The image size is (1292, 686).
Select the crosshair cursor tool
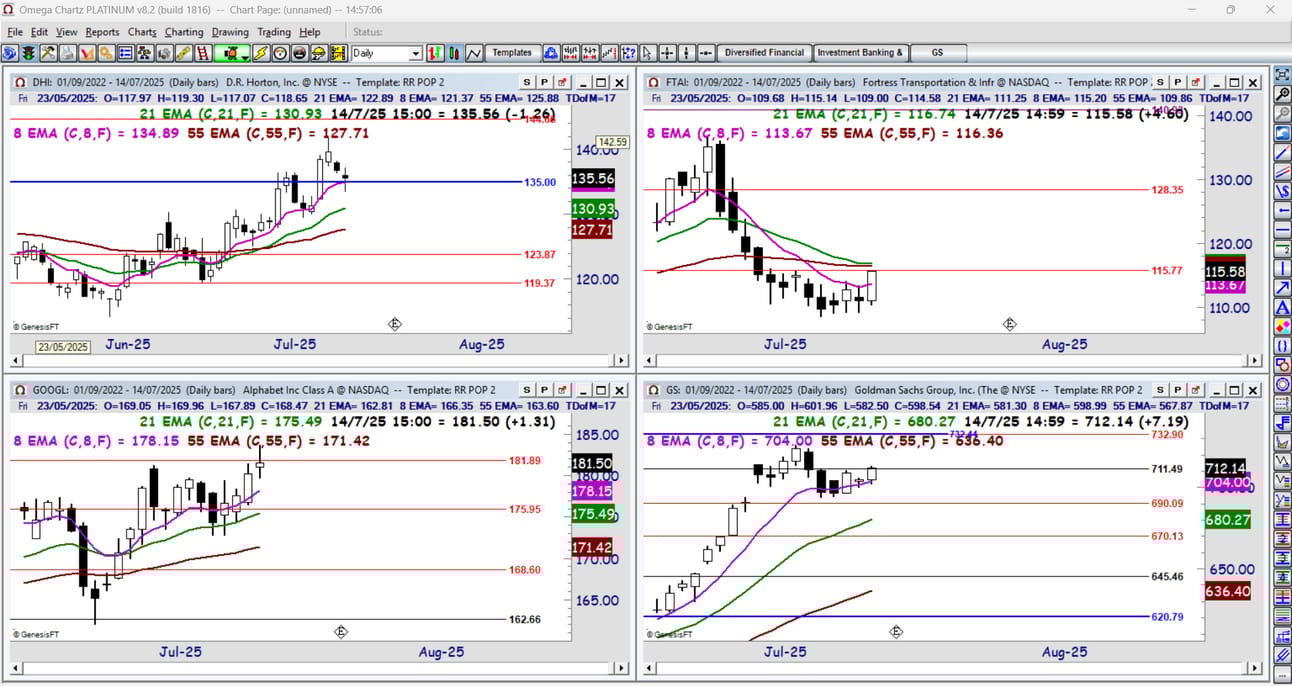point(667,53)
